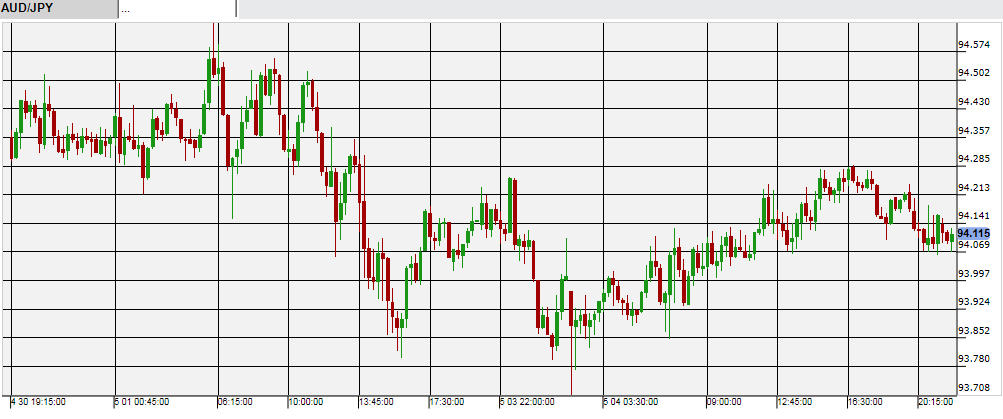Click the 16:30:00 time axis label
The image size is (1003, 419).
pyautogui.click(x=865, y=402)
